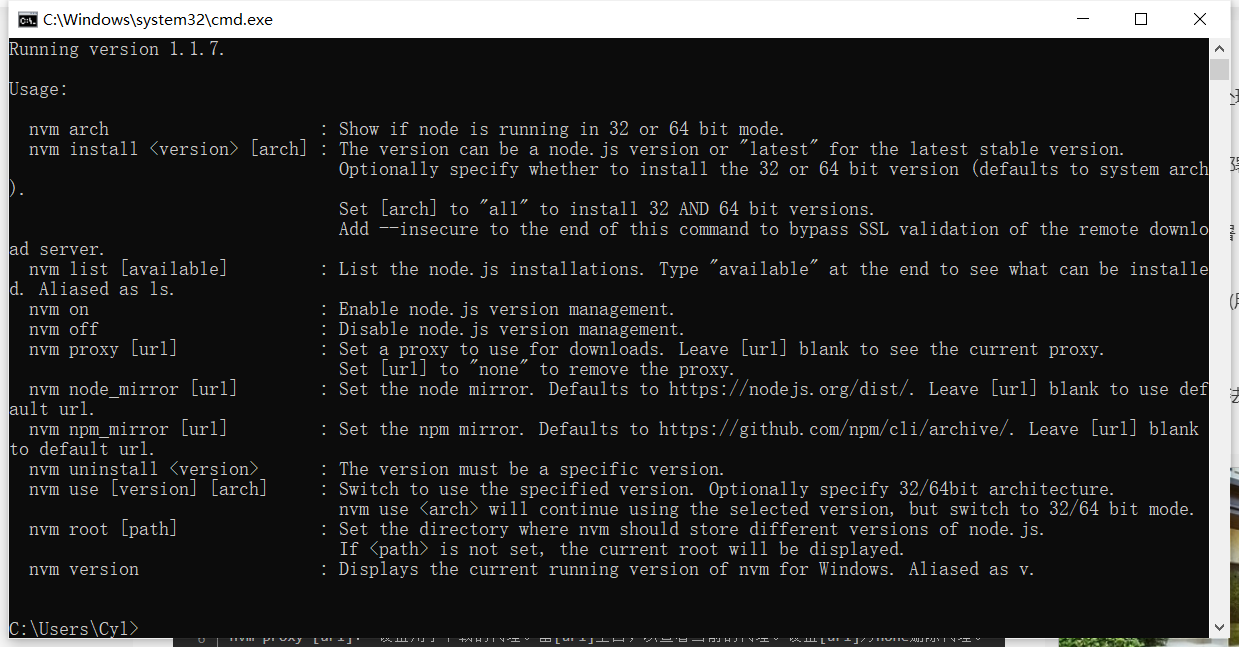Click the 'nvm root [path]' command text

103,529
